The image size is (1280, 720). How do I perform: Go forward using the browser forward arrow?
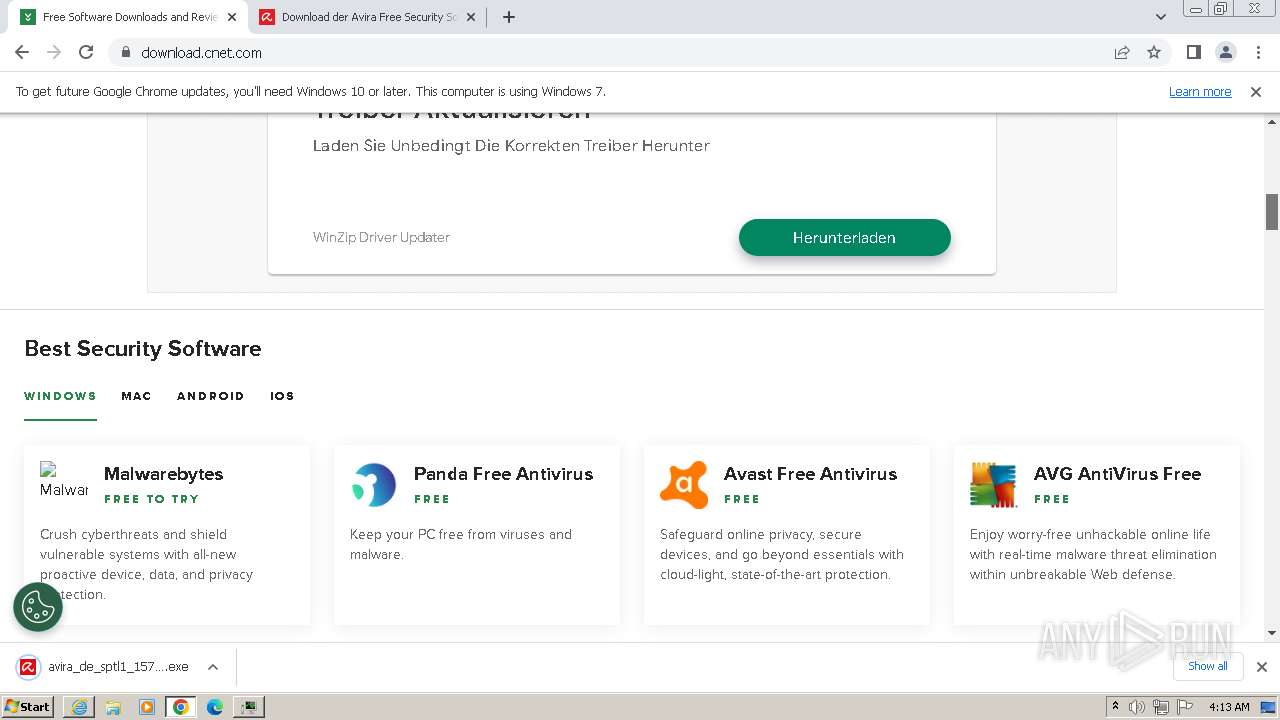(x=54, y=52)
